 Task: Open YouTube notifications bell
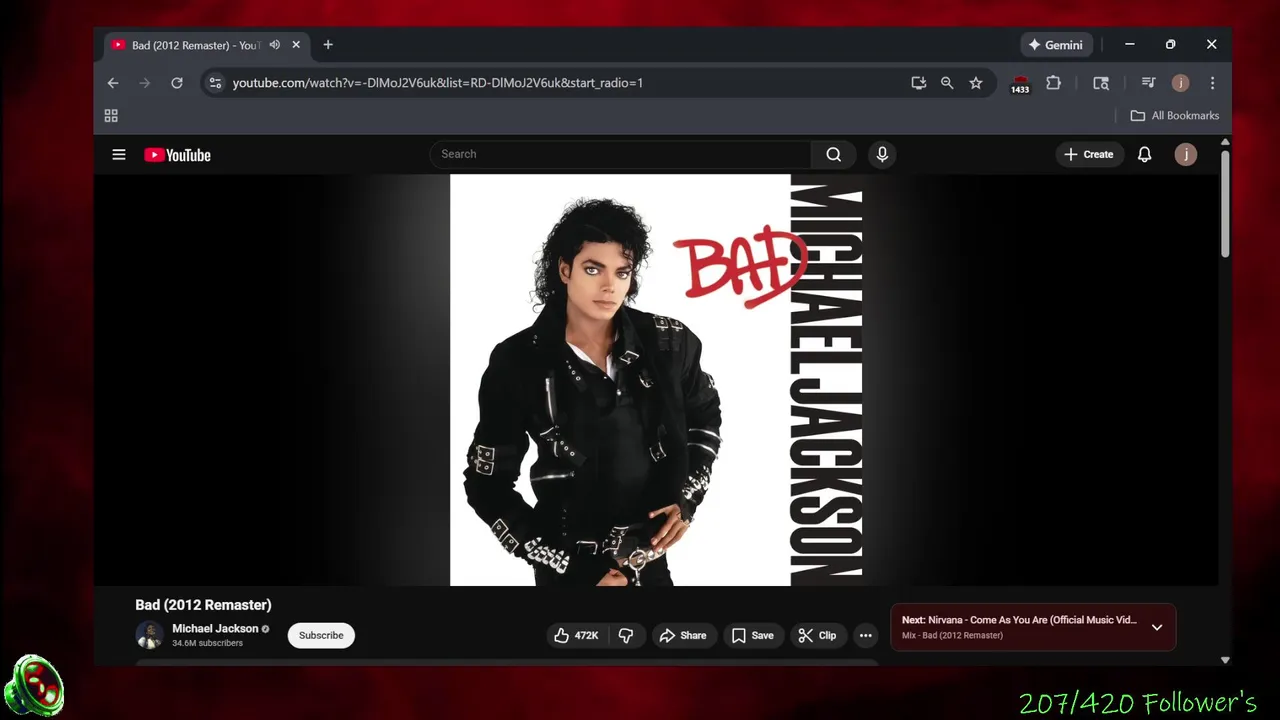point(1144,154)
